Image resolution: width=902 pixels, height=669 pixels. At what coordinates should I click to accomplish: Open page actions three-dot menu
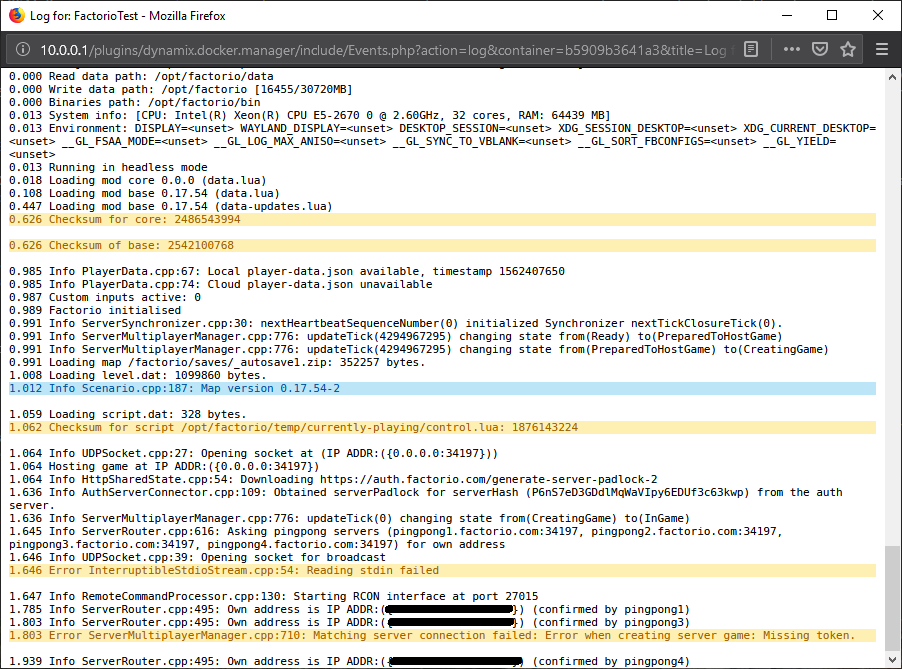point(792,49)
